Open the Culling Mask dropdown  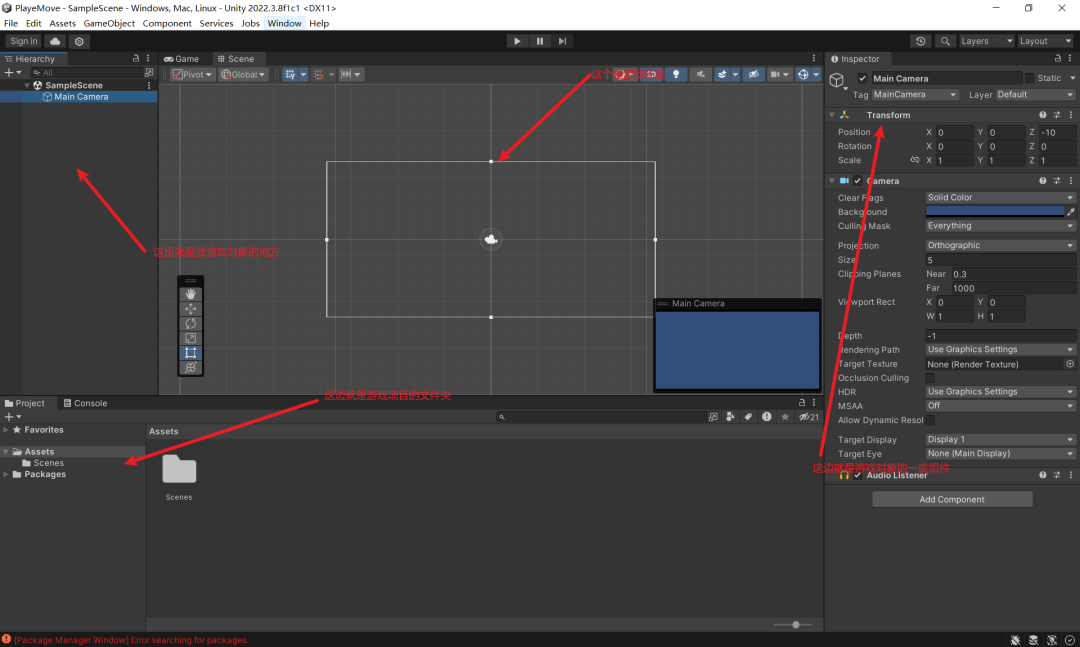pos(1000,225)
